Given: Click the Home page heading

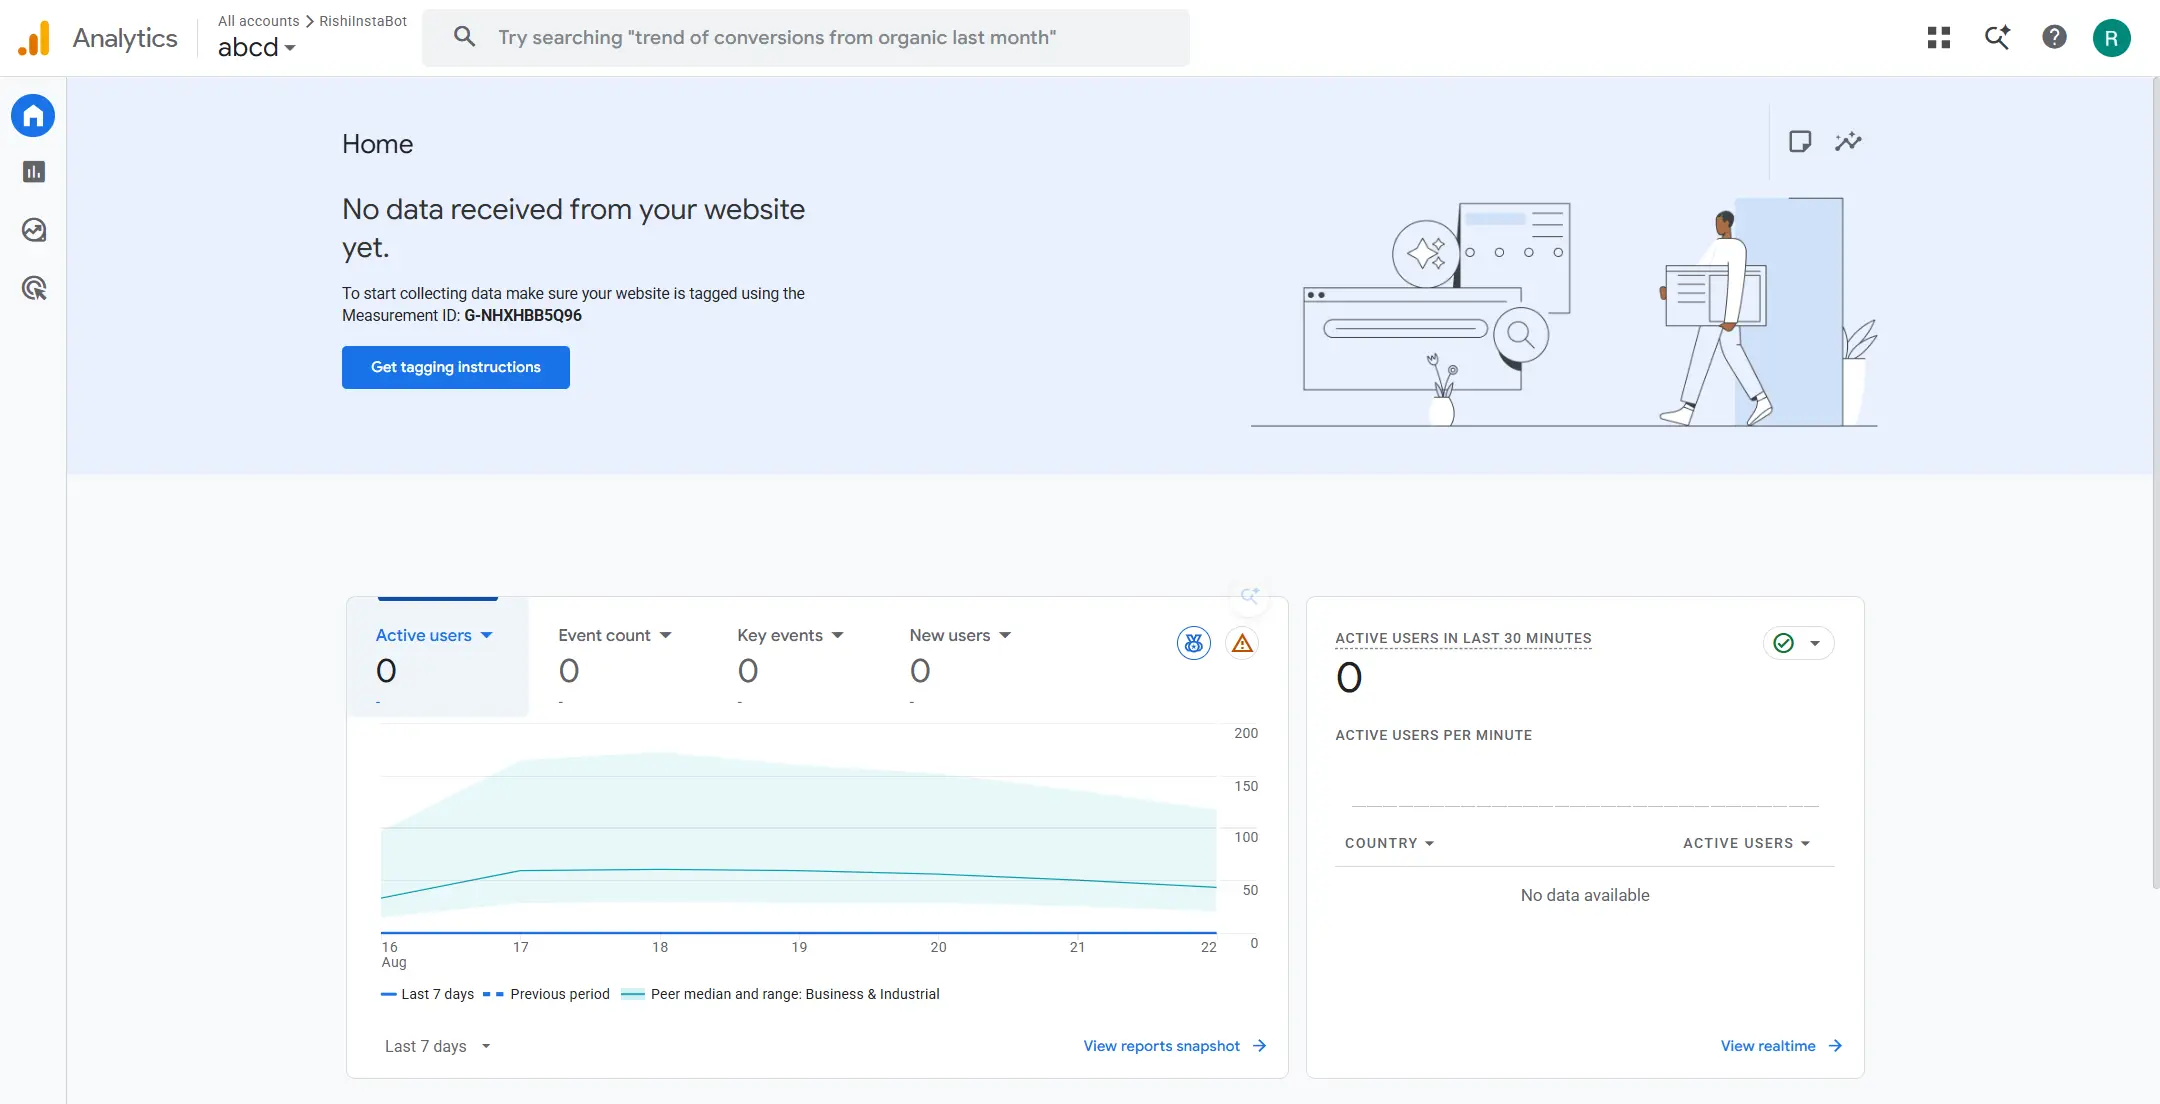Looking at the screenshot, I should (377, 144).
